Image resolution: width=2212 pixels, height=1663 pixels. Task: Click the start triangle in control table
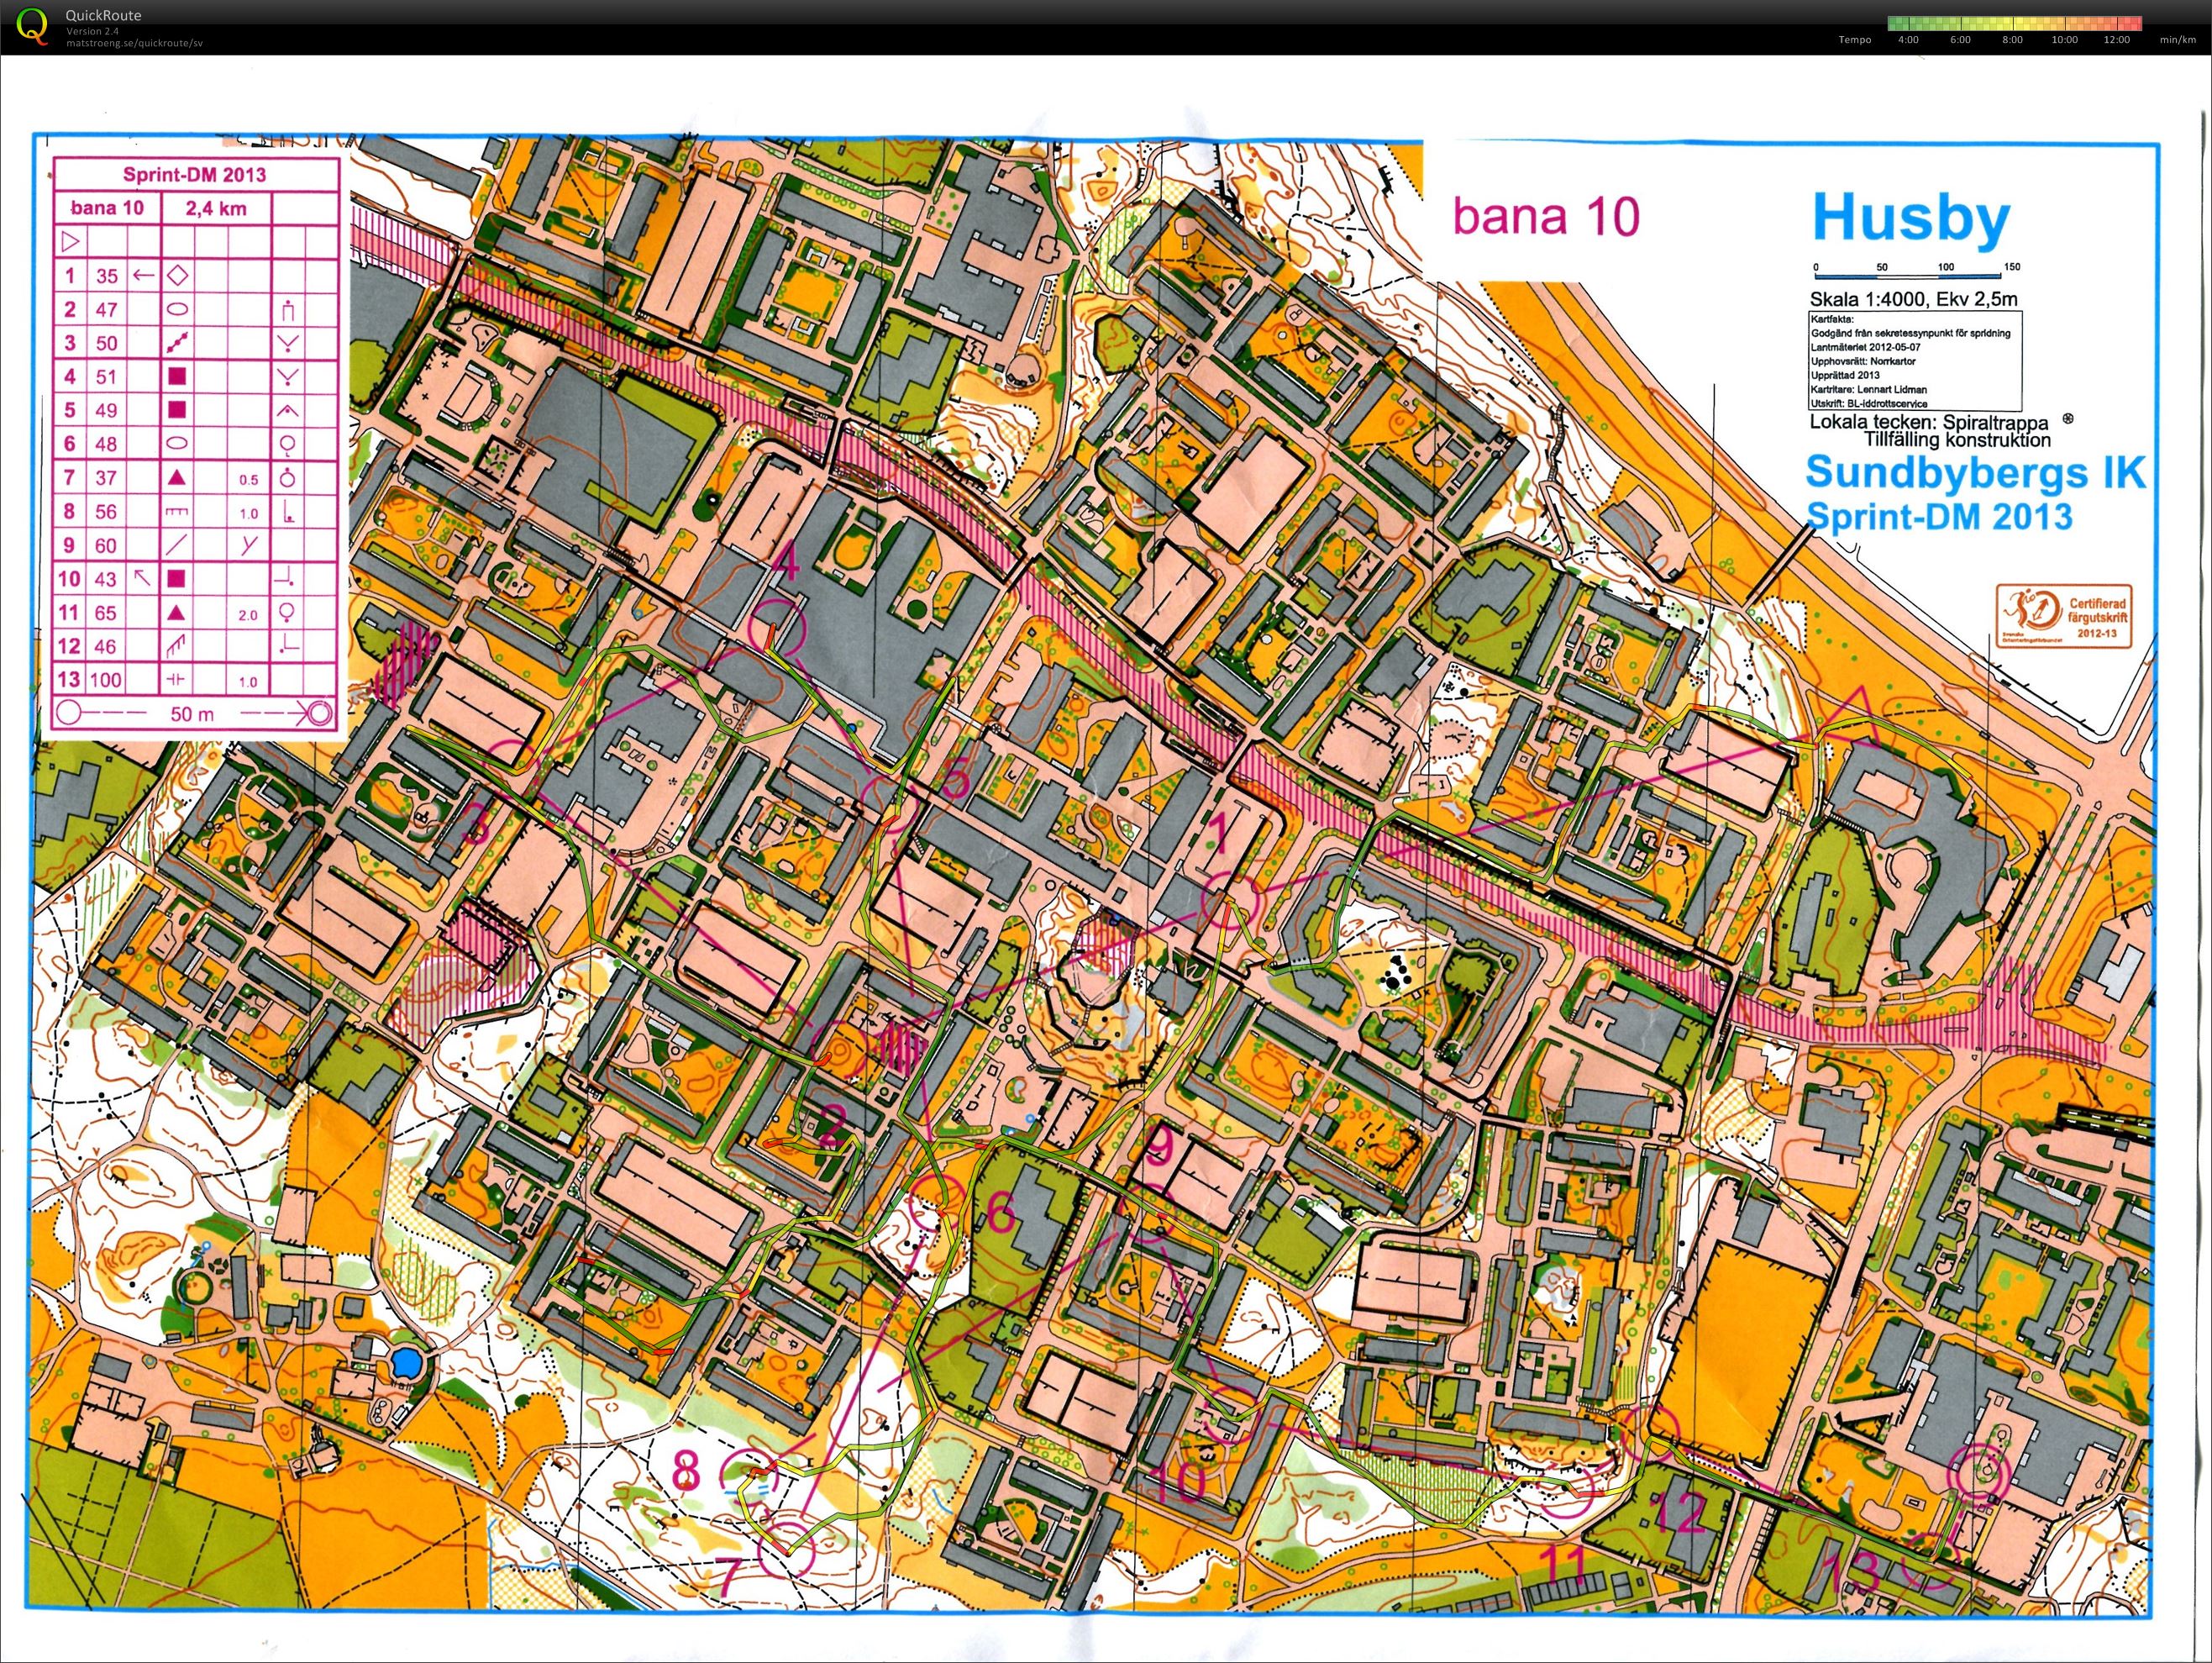pyautogui.click(x=71, y=241)
